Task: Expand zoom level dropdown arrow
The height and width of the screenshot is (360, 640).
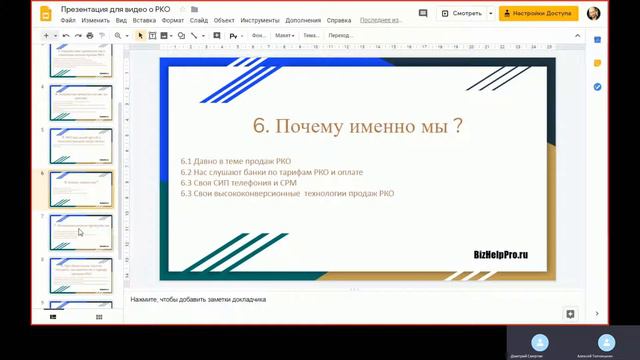Action: tap(127, 36)
